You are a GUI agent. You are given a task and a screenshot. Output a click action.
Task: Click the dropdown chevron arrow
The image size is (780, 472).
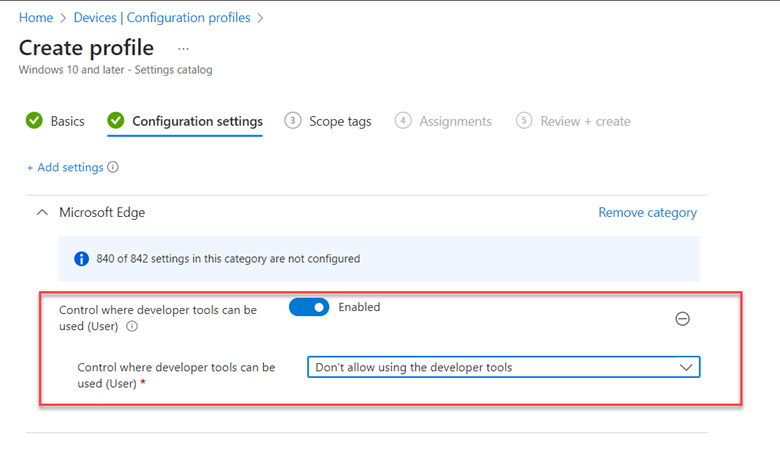pyautogui.click(x=686, y=368)
